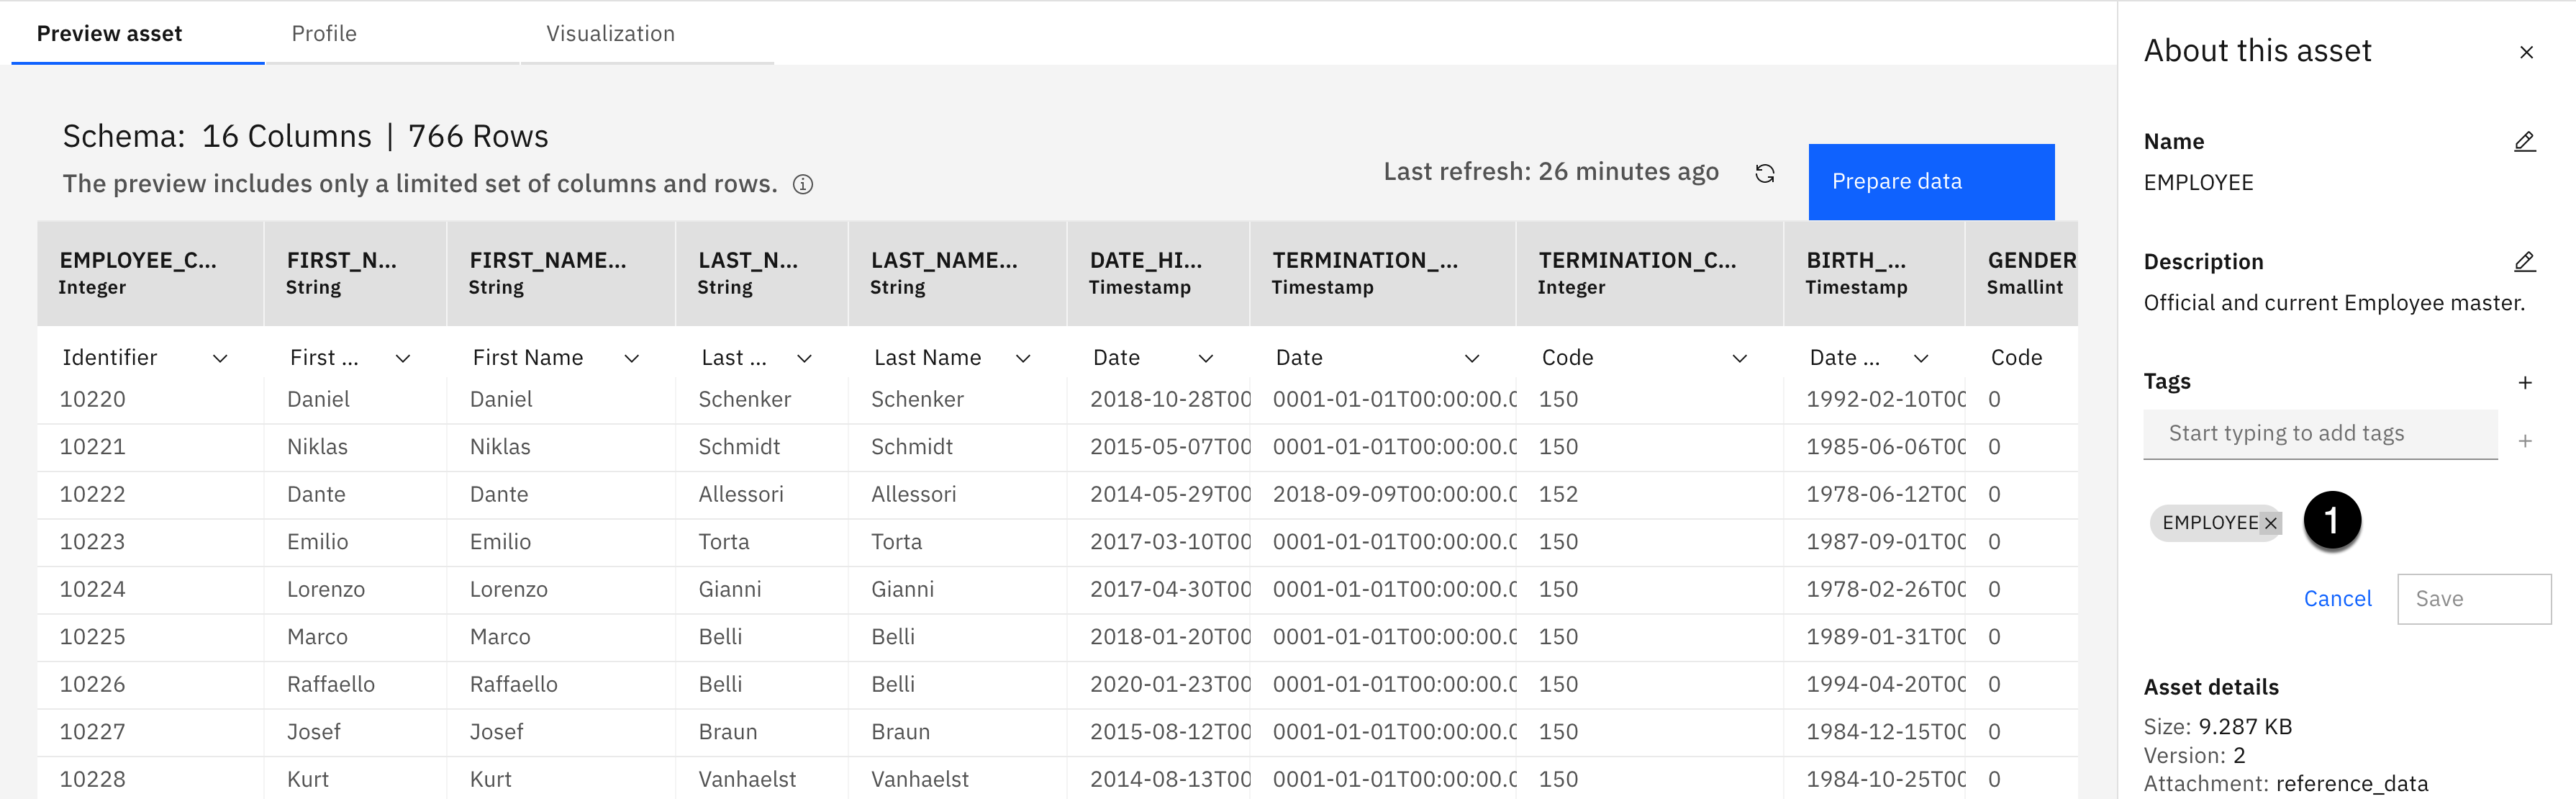Switch to the Profile tab
Viewport: 2576px width, 799px height.
324,34
